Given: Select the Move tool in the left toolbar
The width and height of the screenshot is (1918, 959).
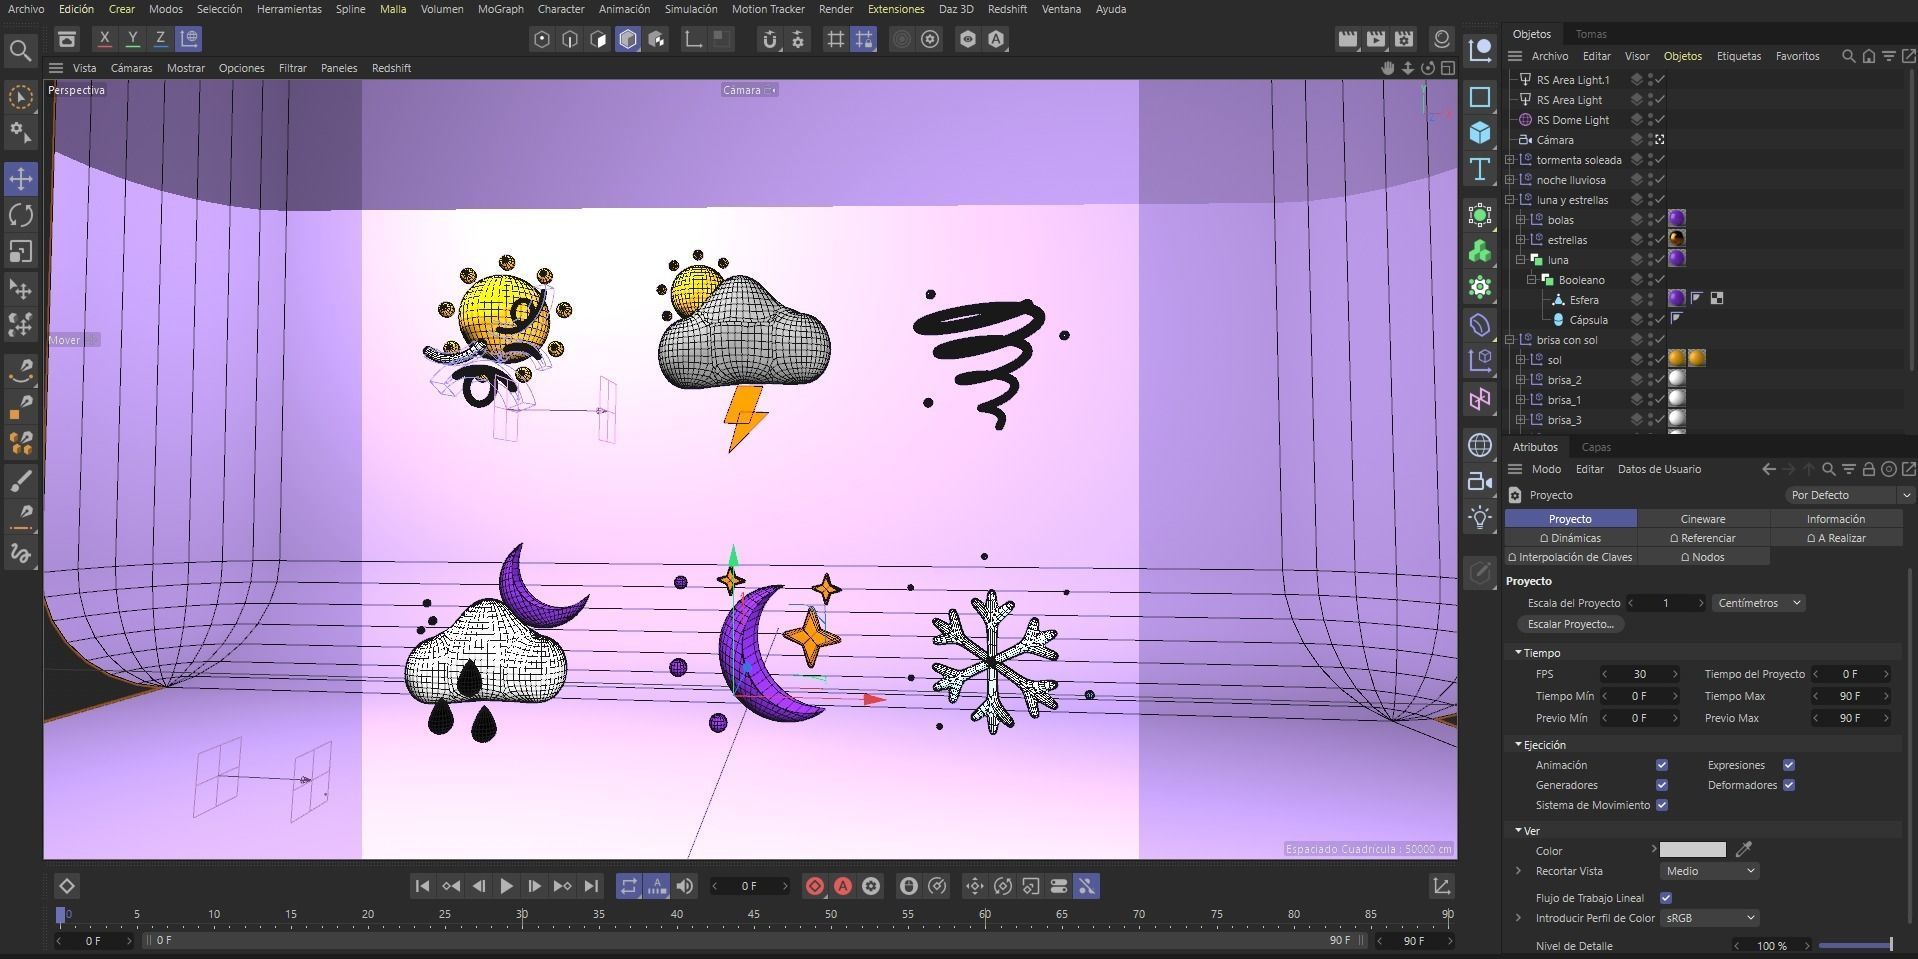Looking at the screenshot, I should coord(21,179).
